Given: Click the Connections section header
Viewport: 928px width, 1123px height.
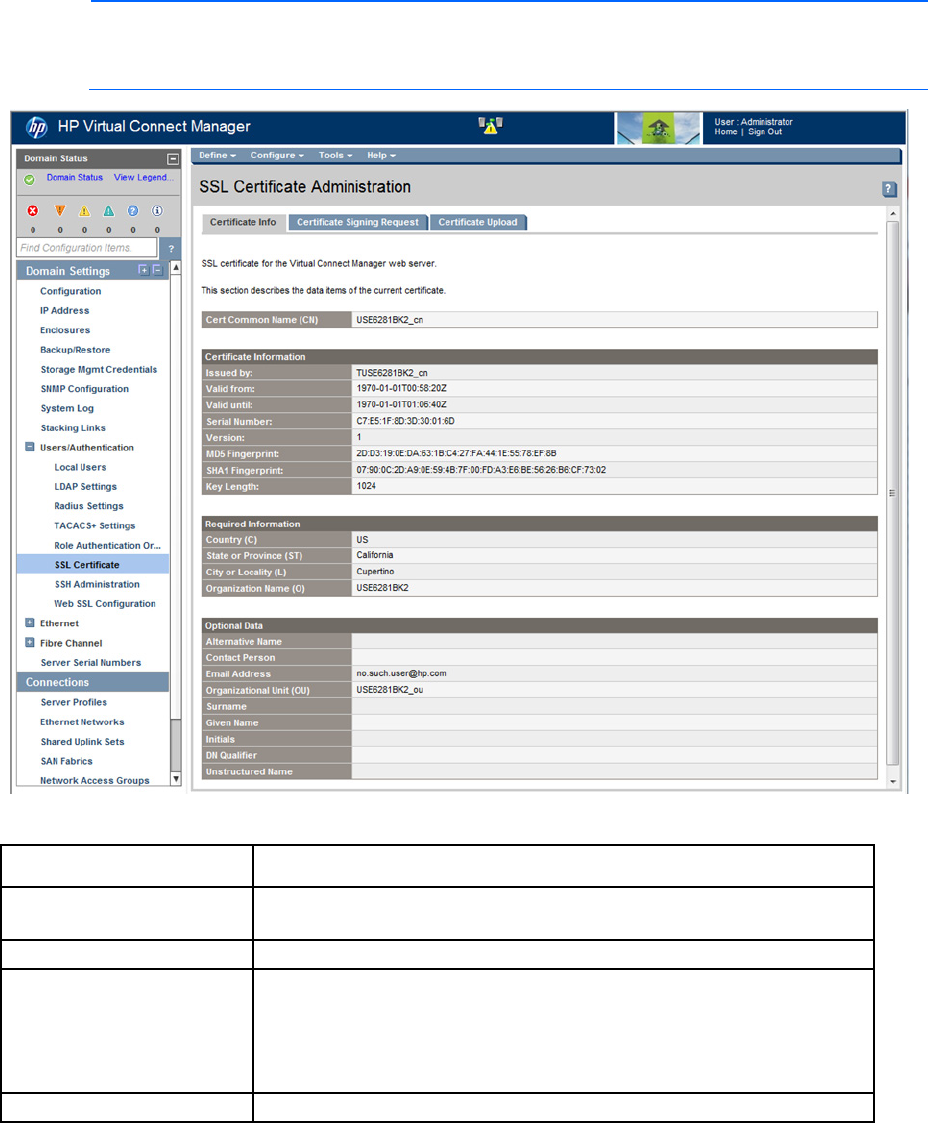Looking at the screenshot, I should coord(92,683).
